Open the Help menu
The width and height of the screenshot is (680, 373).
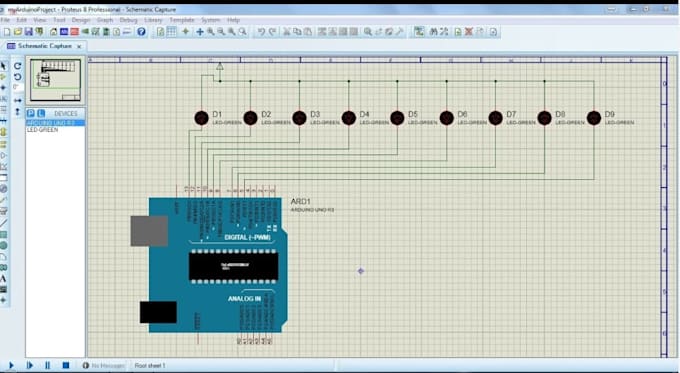(233, 20)
